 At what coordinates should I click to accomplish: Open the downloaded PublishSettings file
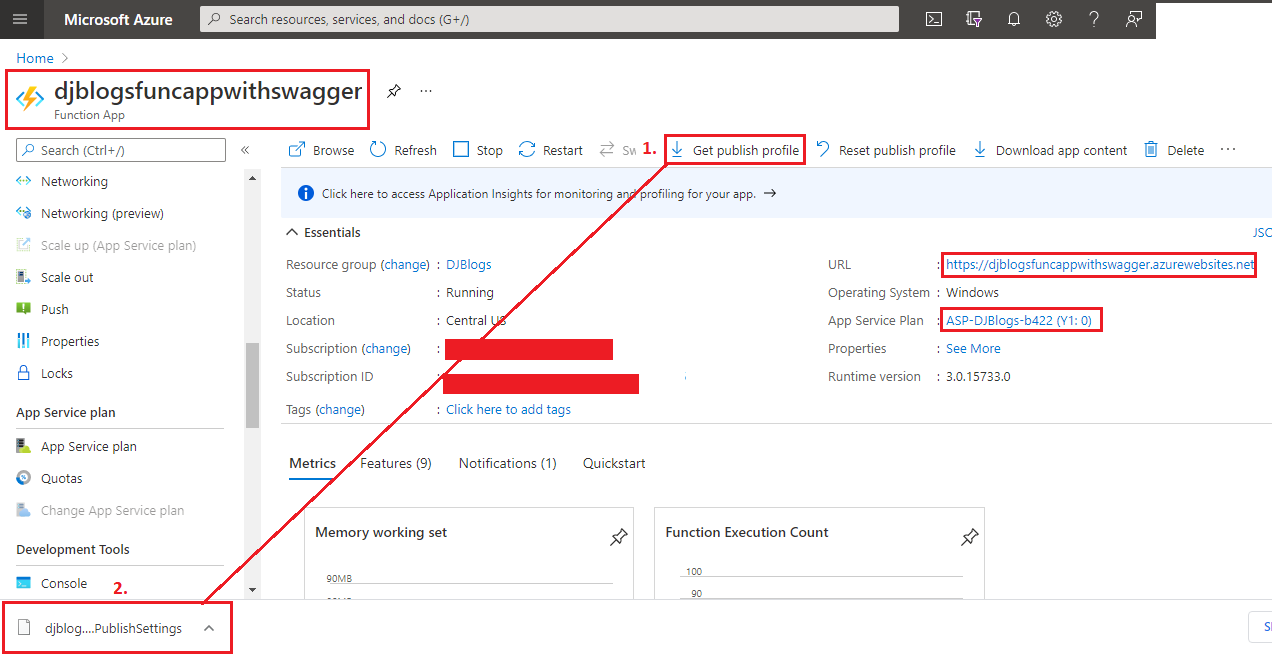[x=113, y=628]
